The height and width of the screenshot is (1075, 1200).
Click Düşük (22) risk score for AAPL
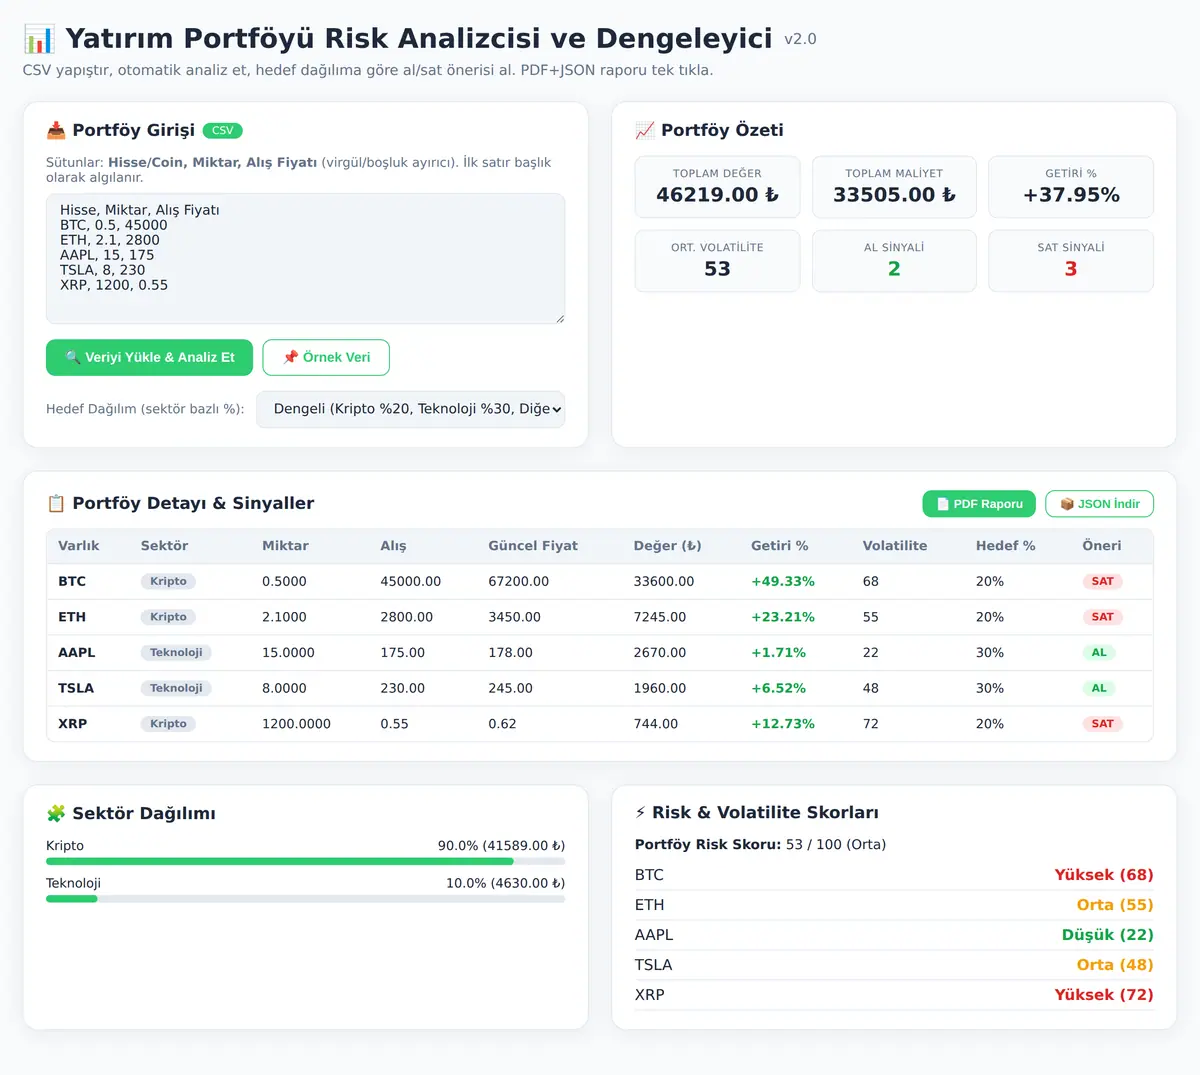point(1108,935)
